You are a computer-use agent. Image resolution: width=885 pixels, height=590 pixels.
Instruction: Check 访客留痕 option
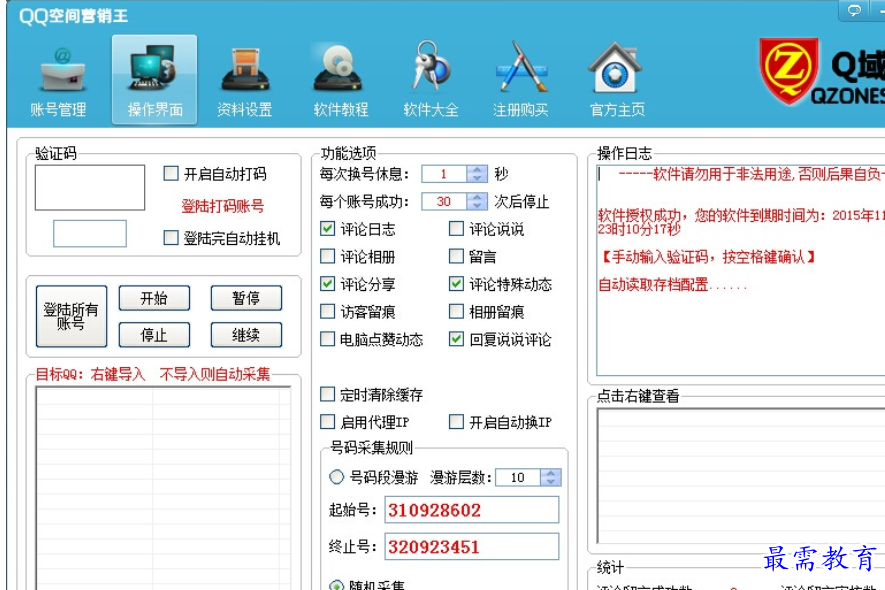(327, 311)
